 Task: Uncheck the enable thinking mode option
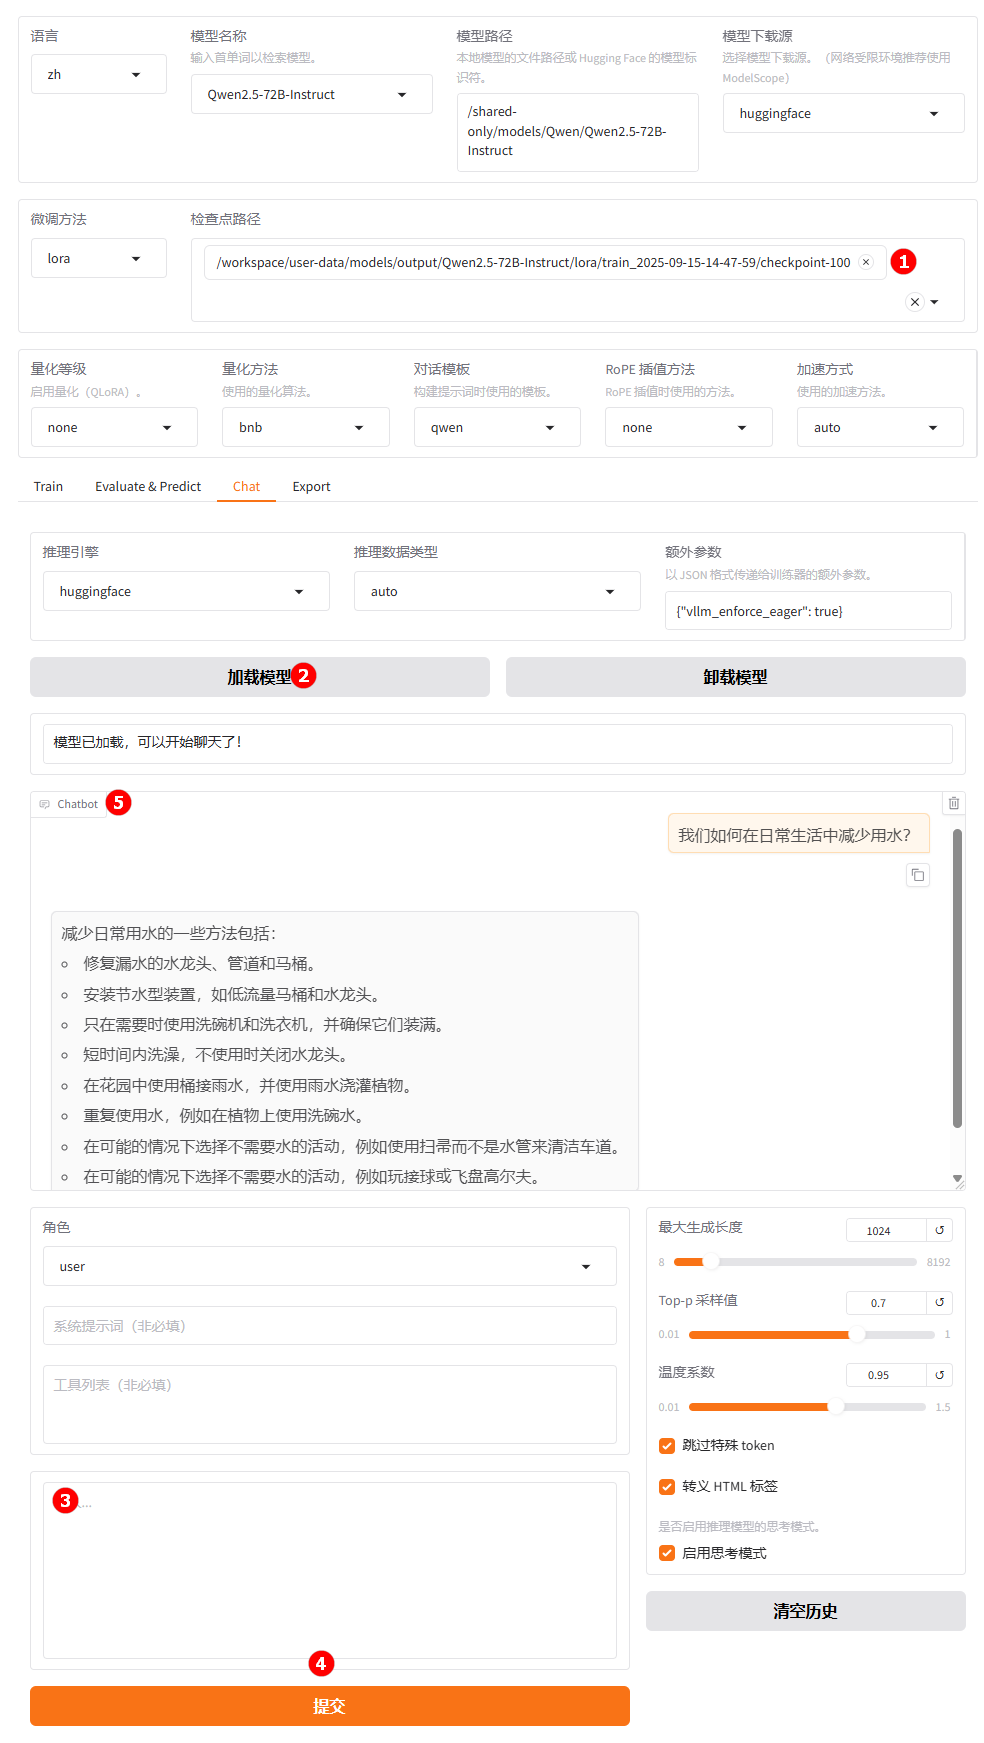coord(667,1553)
